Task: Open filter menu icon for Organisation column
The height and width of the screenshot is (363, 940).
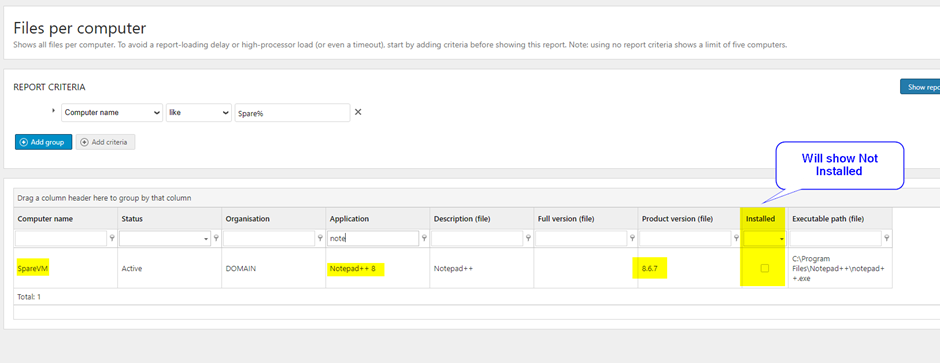Action: [x=320, y=238]
